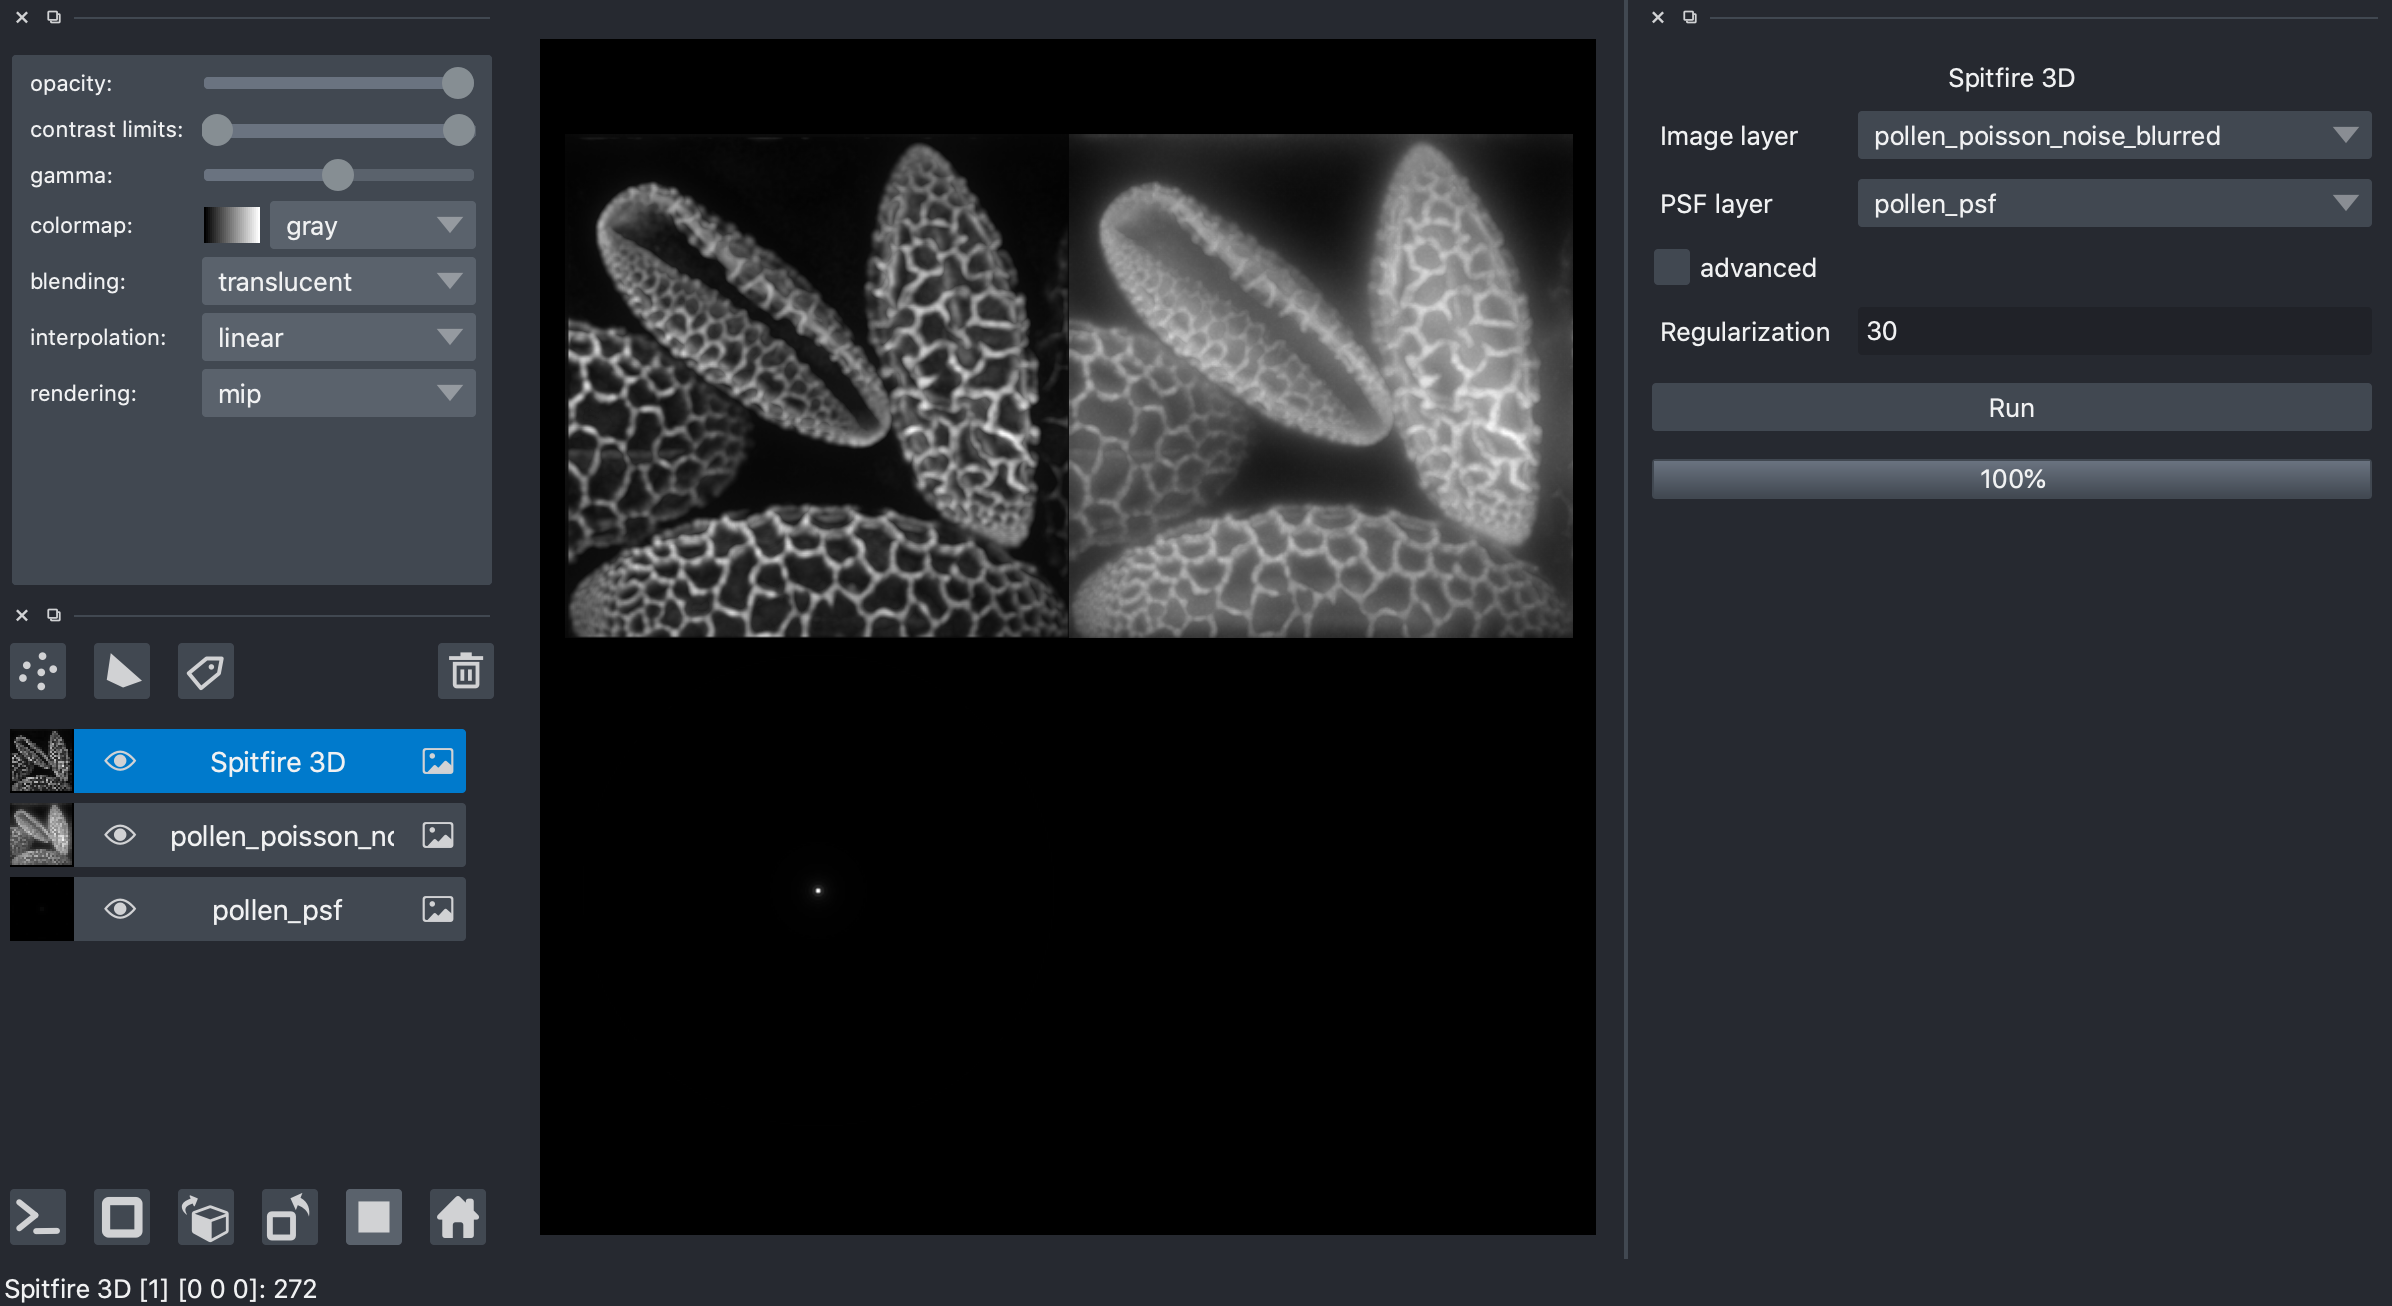Roll dimensions with the cube icon

[206, 1217]
